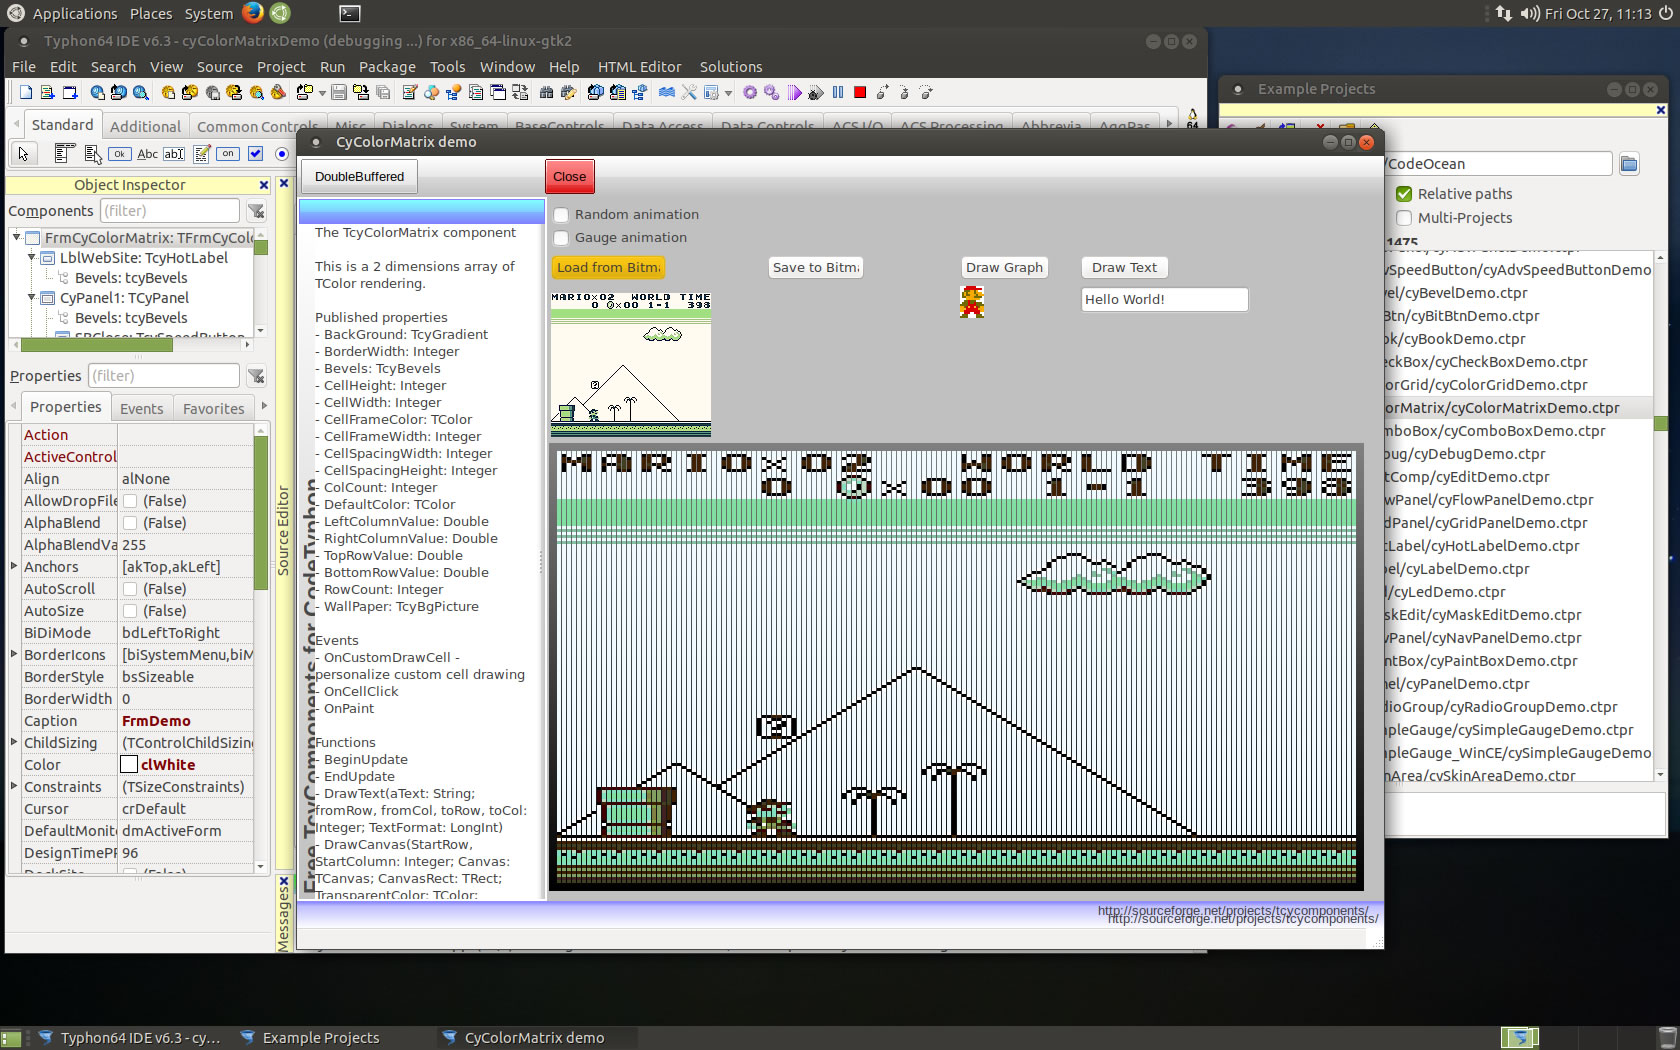This screenshot has height=1050, width=1680.
Task: Click the Draw Text button
Action: (1124, 268)
